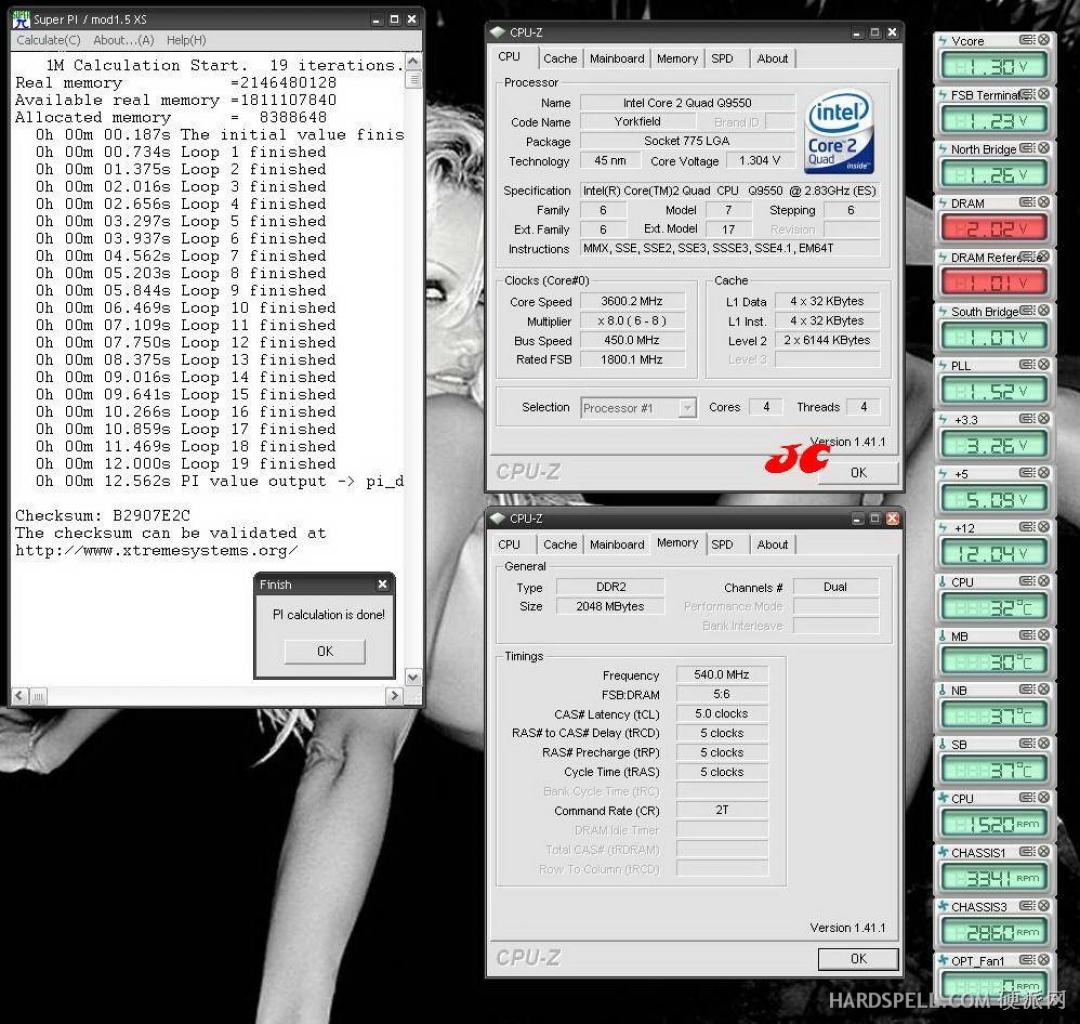1080x1024 pixels.
Task: Click the Size value 2048 MBytes
Action: 610,606
